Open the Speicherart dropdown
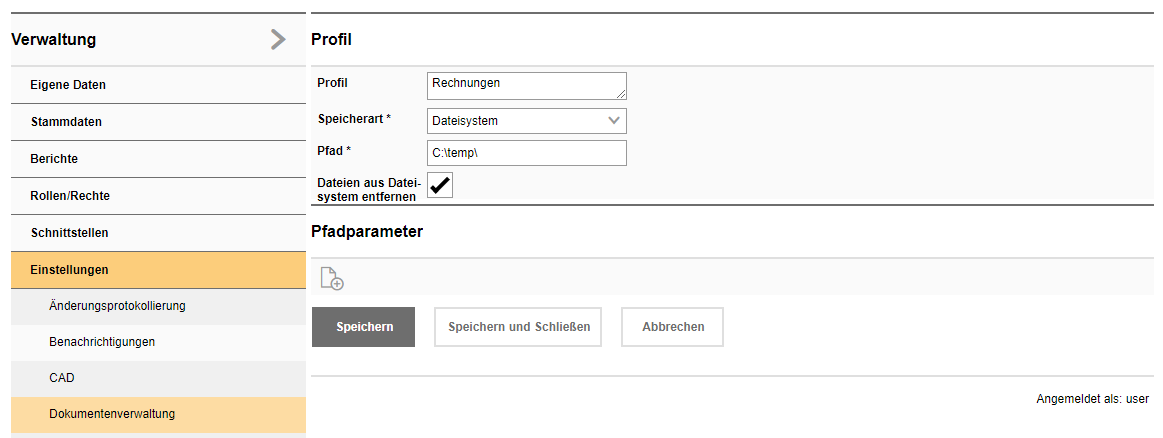The image size is (1163, 438). 526,121
